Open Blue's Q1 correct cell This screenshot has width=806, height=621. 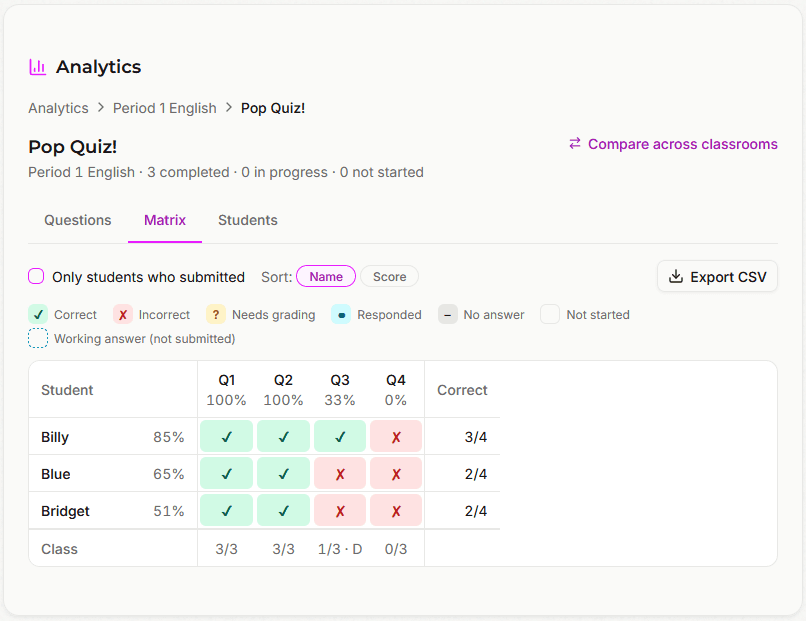tap(226, 473)
